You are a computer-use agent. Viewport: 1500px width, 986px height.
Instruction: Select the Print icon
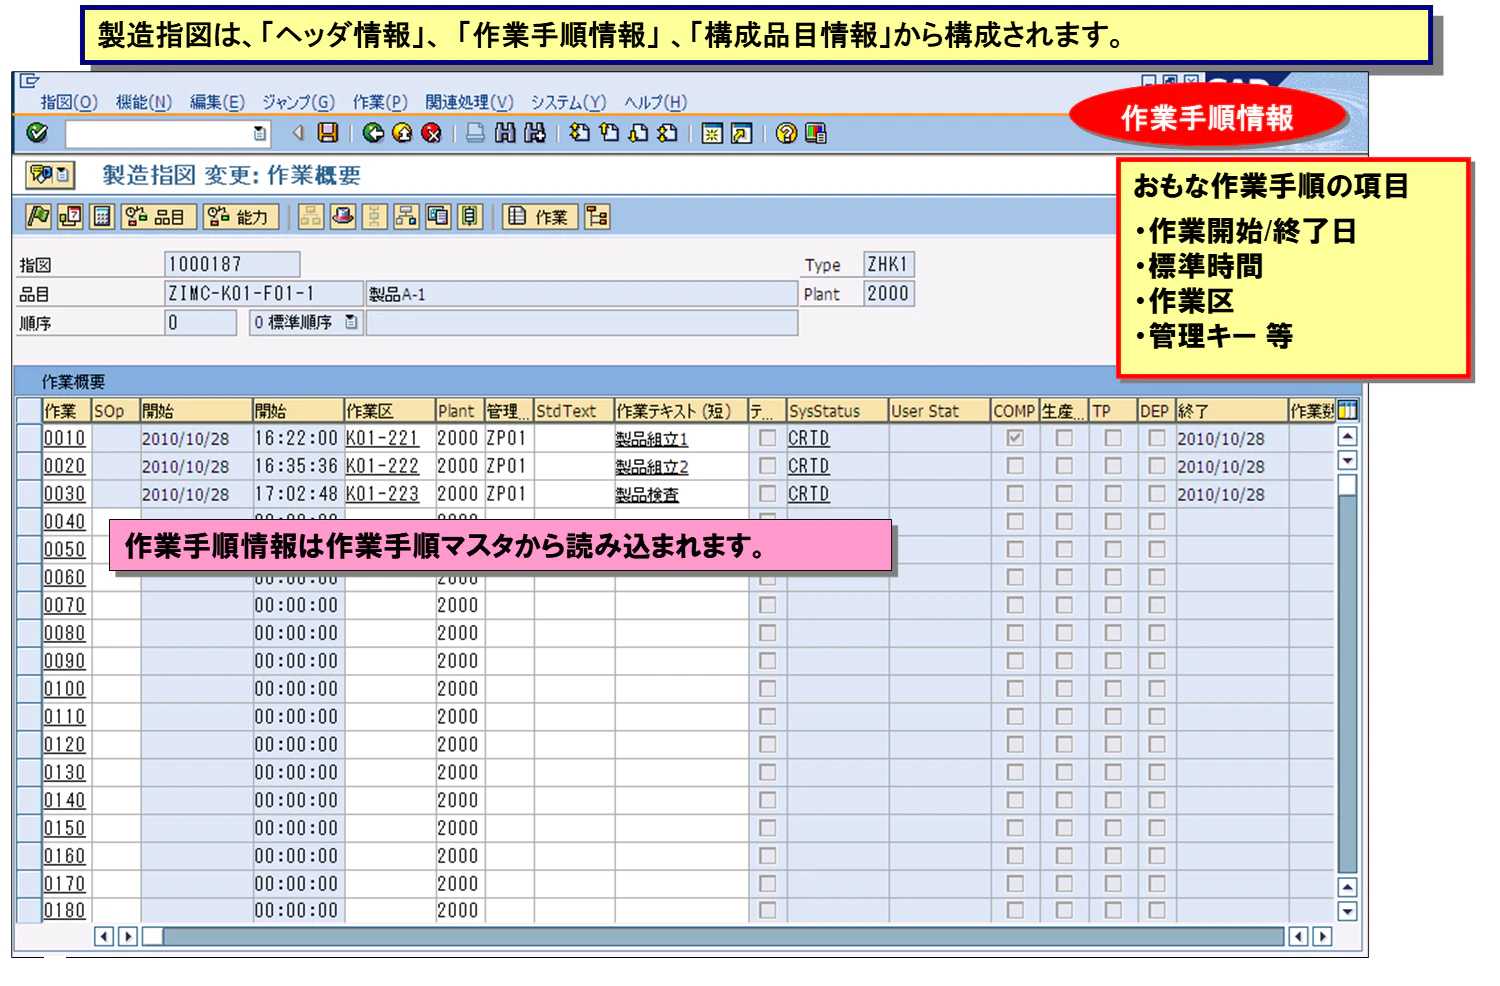point(475,134)
